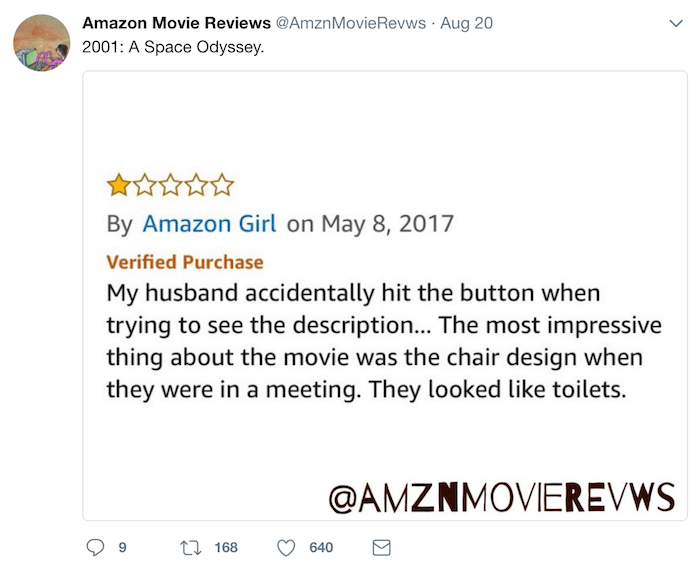
Task: Click the like count showing 640
Action: point(321,548)
